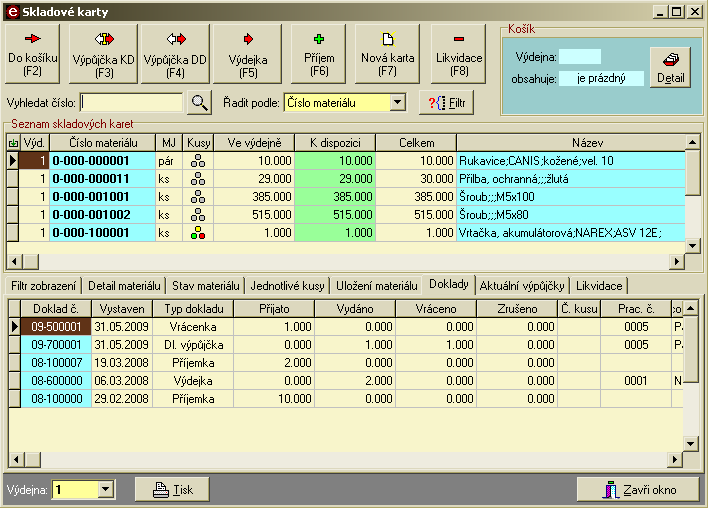708x508 pixels.
Task: Open the Aktuální výpůjčky tab
Action: click(x=521, y=285)
